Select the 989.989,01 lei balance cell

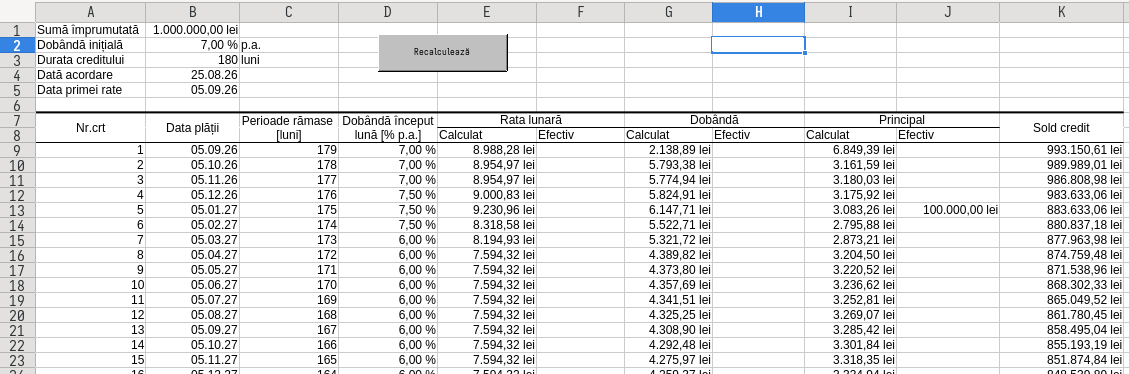pyautogui.click(x=1061, y=164)
